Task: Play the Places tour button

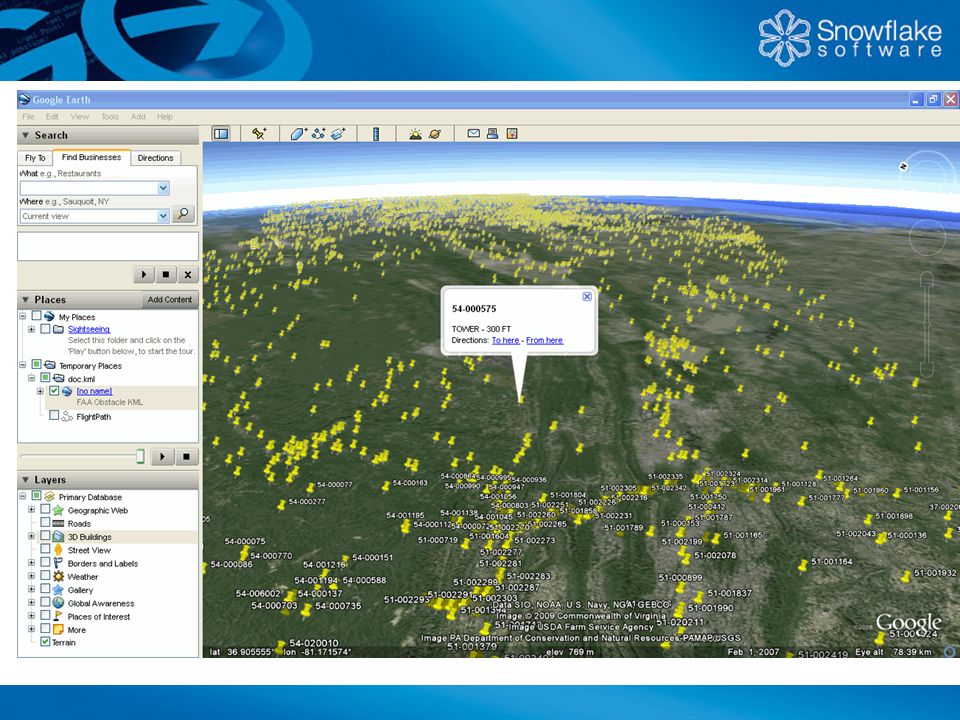Action: [x=162, y=456]
